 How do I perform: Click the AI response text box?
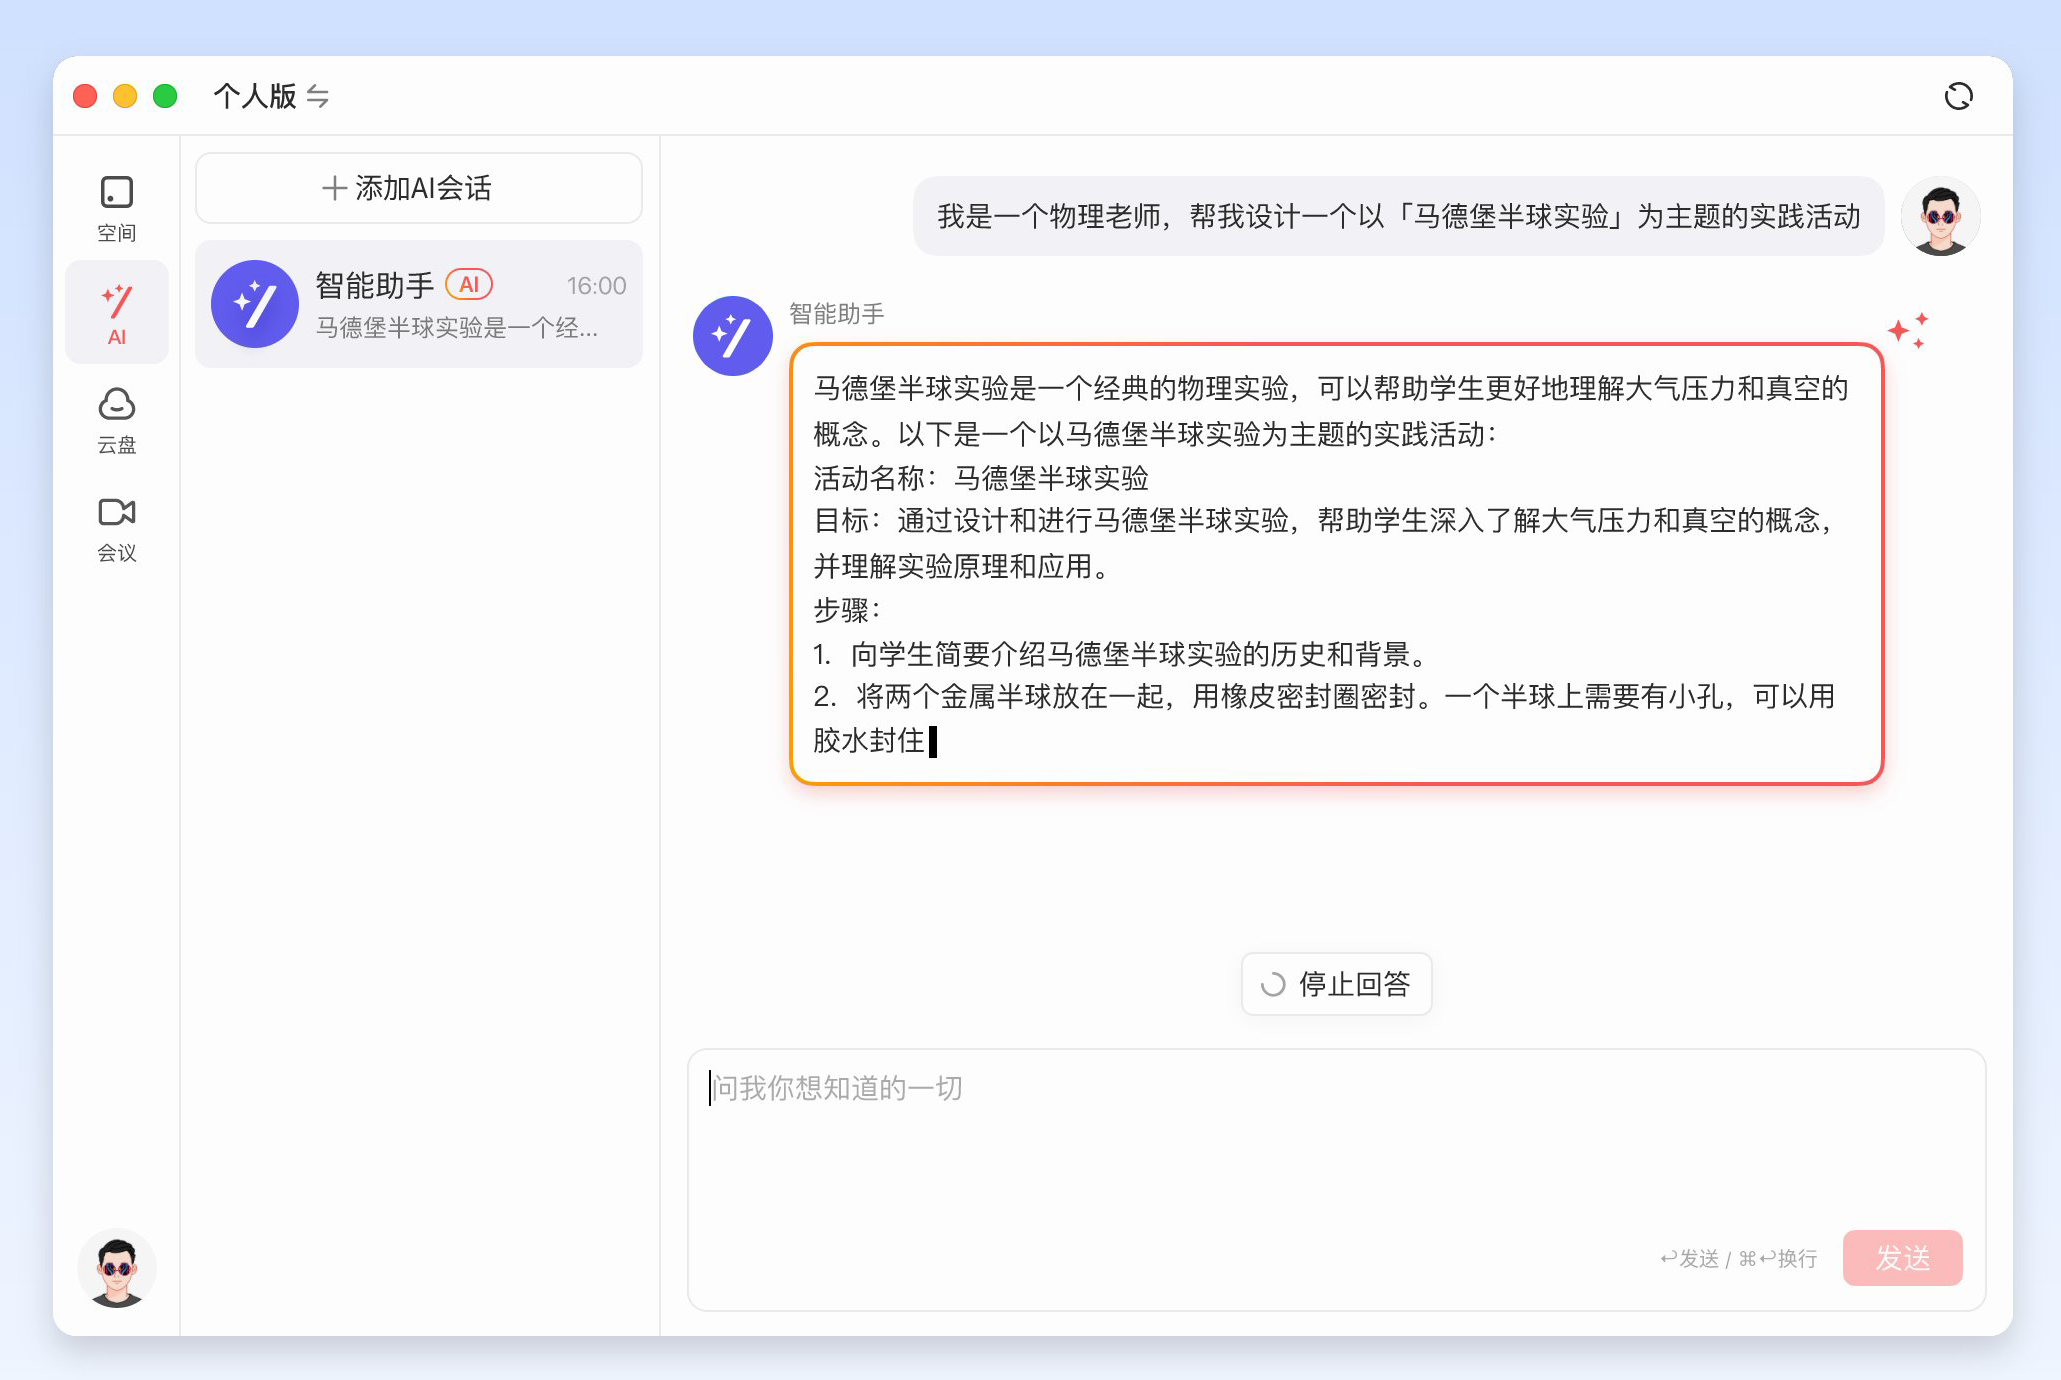pos(1335,564)
